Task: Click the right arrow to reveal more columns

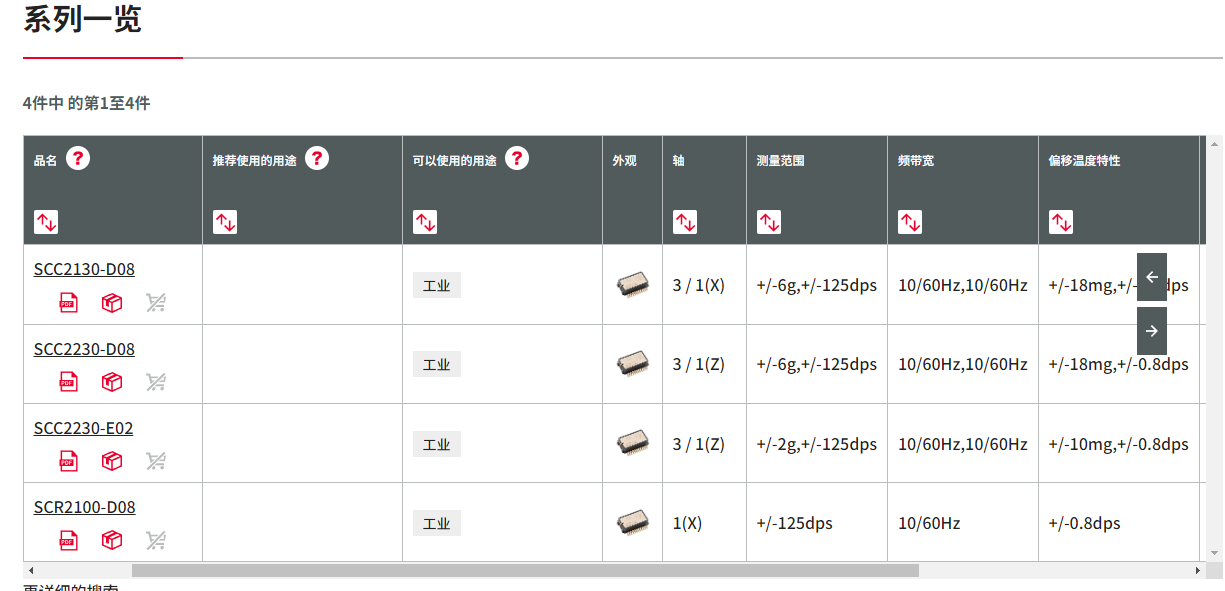Action: pos(1151,330)
